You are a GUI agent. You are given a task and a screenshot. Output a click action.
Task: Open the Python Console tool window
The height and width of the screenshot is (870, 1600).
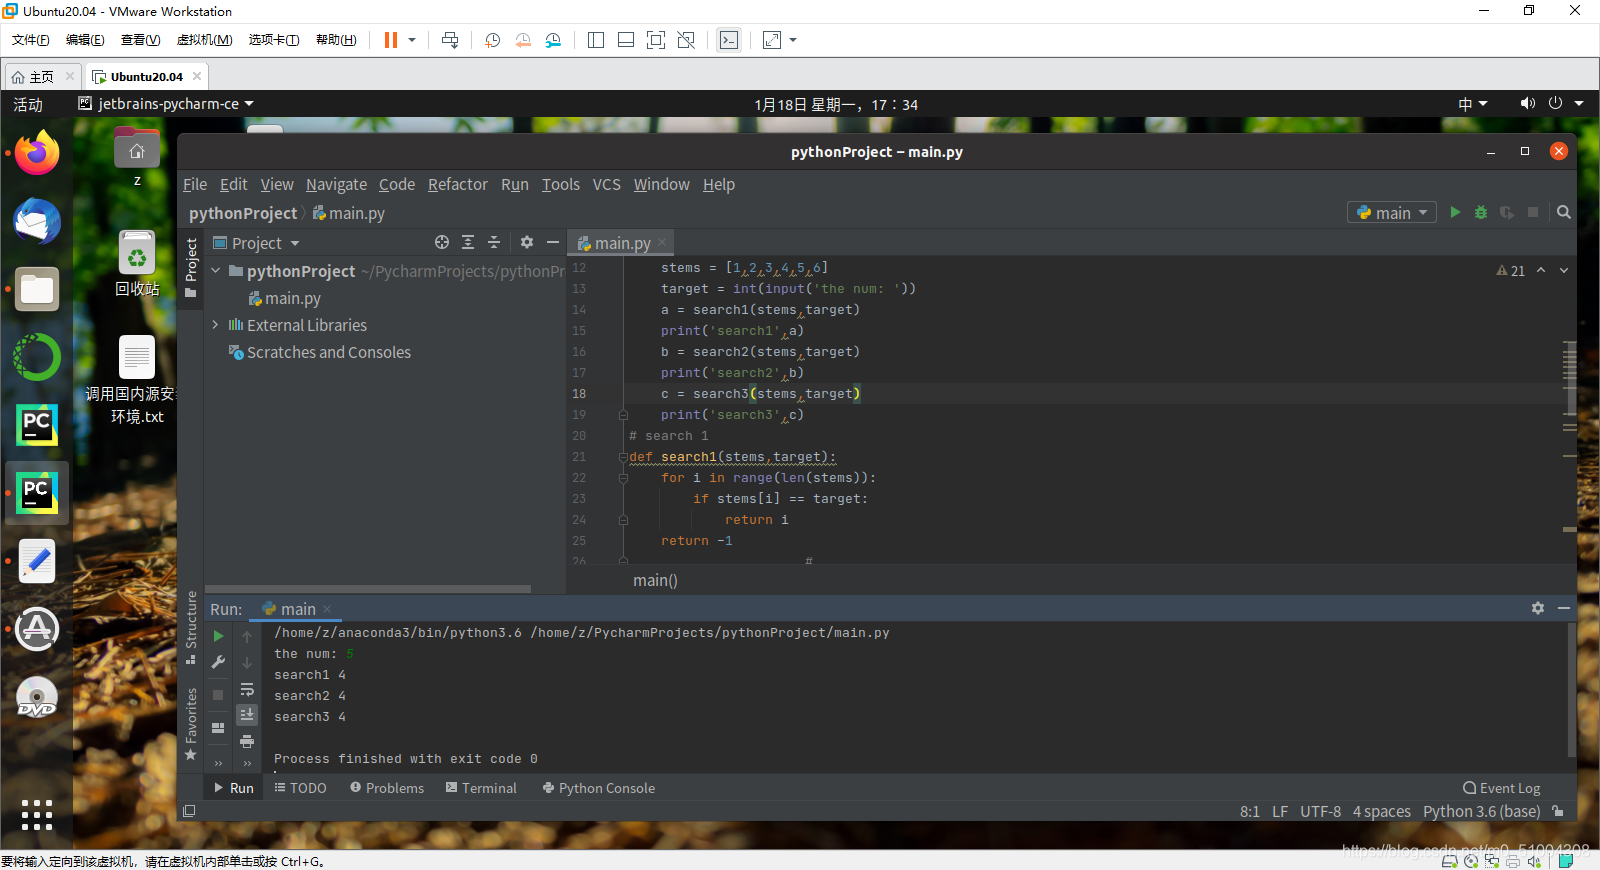(598, 788)
